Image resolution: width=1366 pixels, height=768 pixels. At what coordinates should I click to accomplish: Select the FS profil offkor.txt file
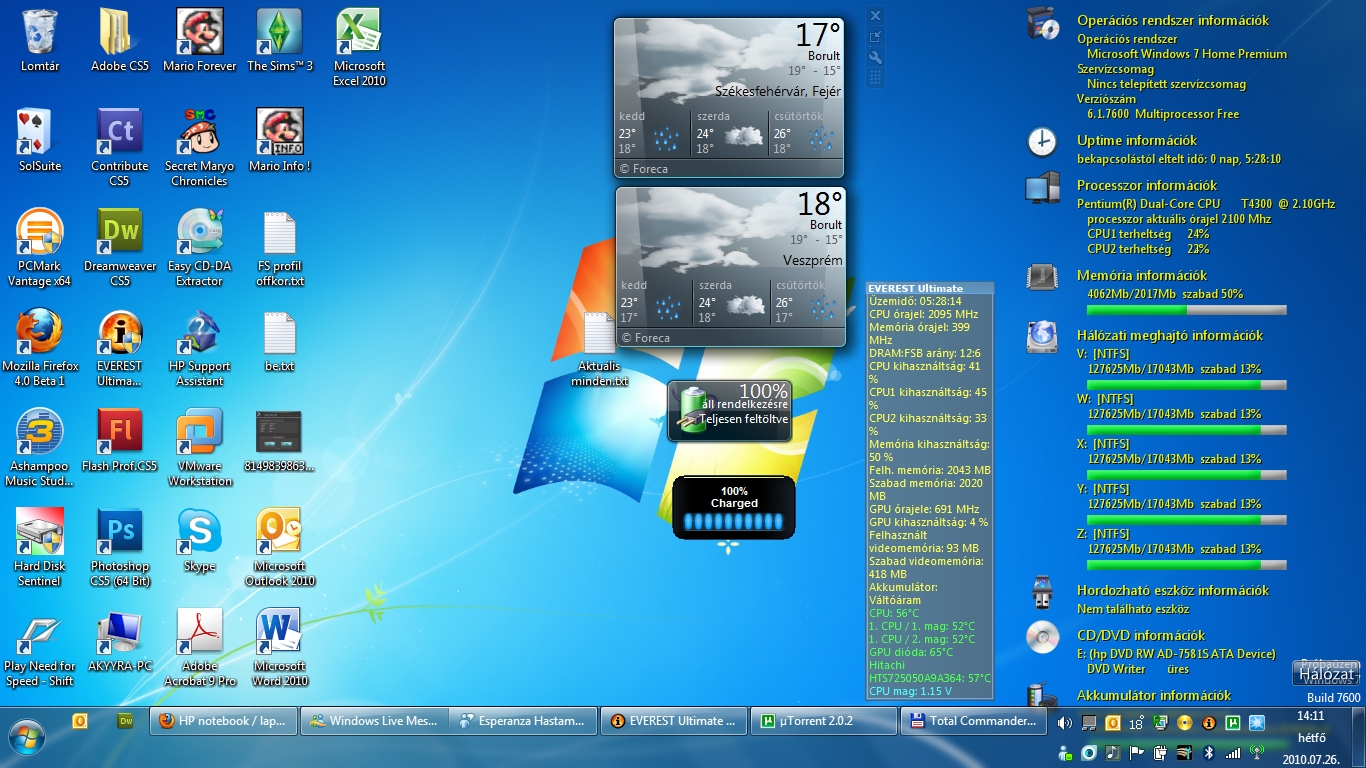[280, 247]
